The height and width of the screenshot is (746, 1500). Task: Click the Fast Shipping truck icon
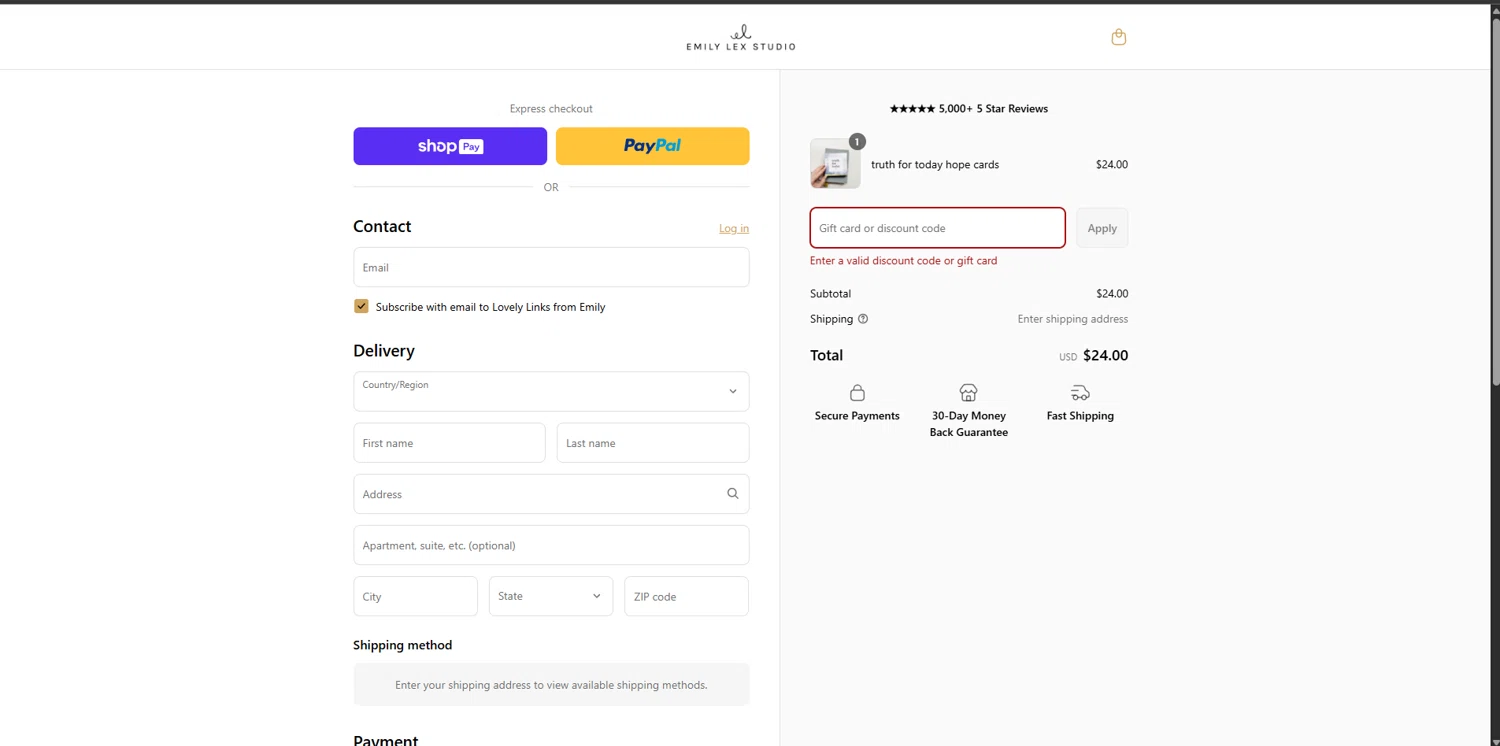pos(1080,392)
